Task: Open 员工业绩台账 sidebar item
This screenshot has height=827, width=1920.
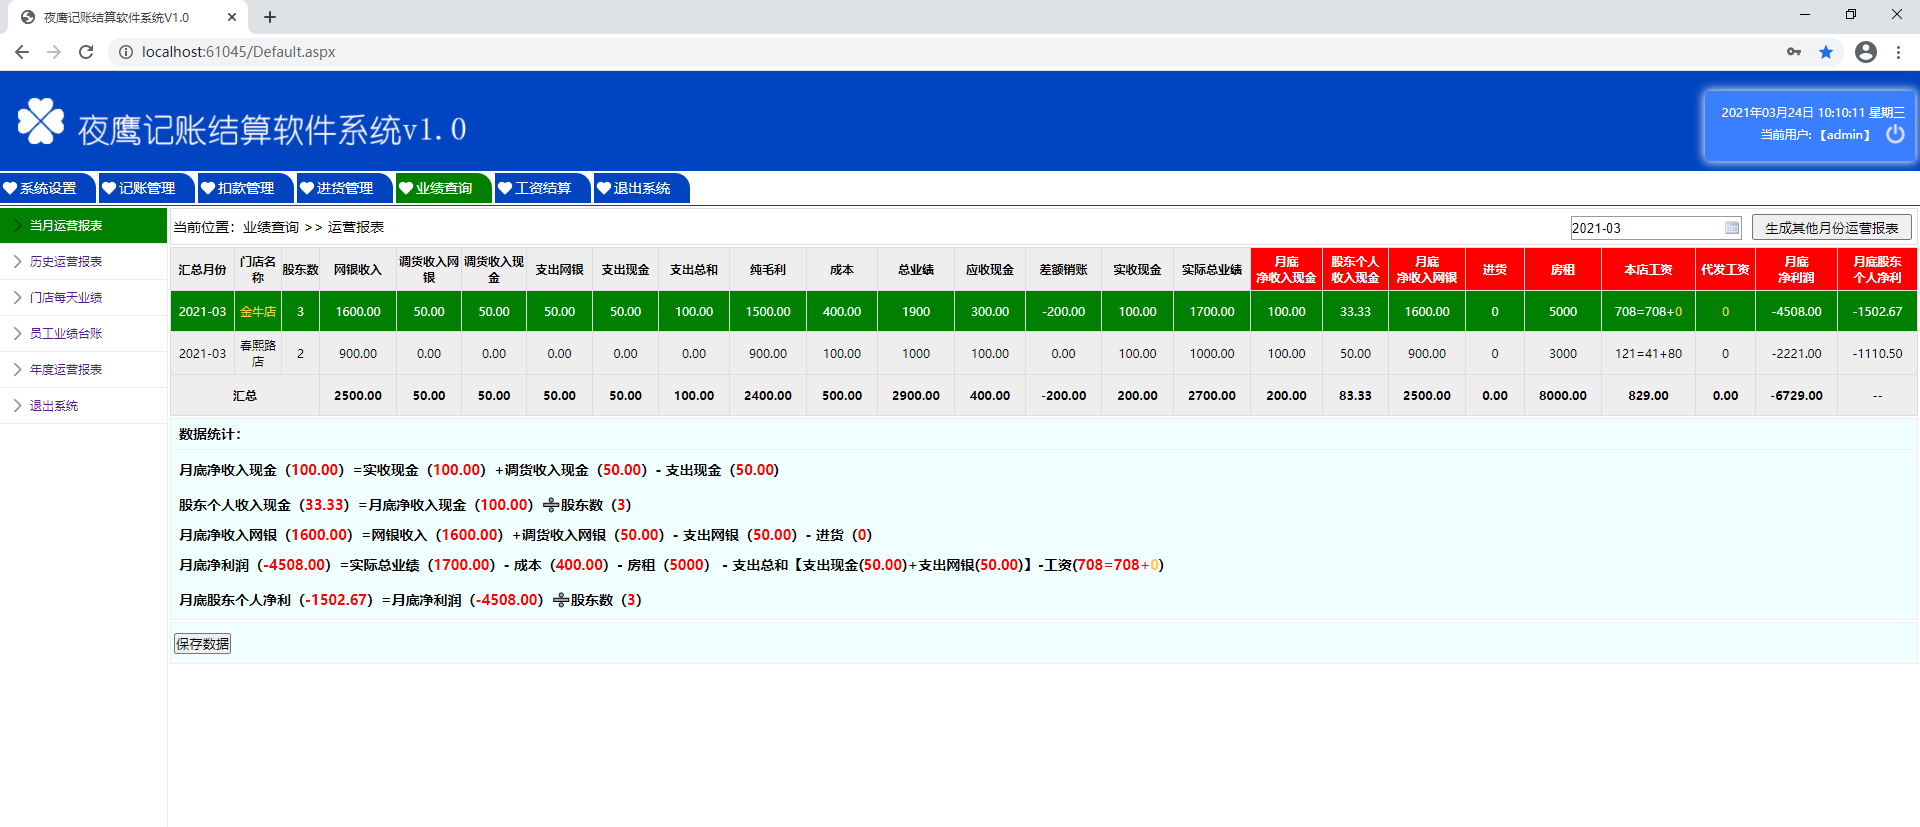Action: pos(83,334)
